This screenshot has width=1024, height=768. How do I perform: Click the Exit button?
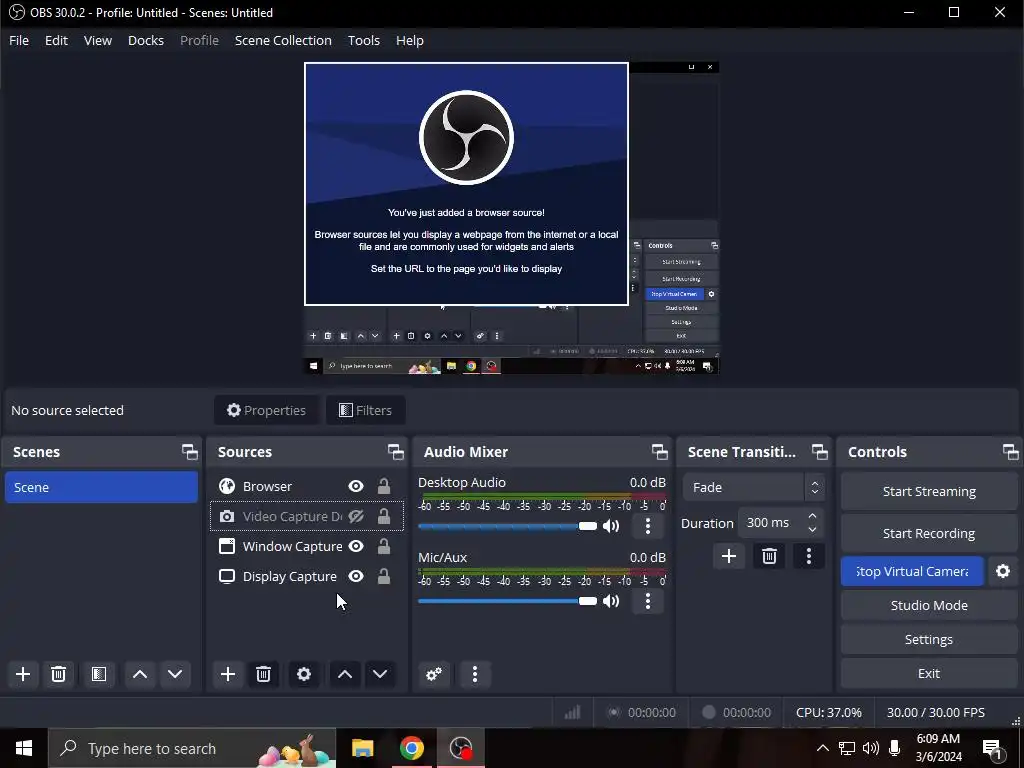929,673
